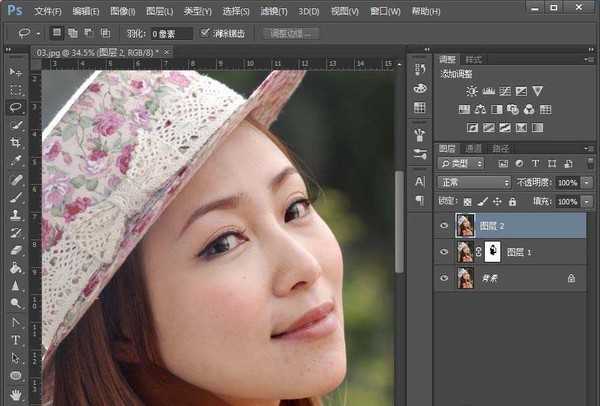Add a Brightness/Contrast adjustment
Viewport: 600px width, 406px height.
(x=472, y=91)
